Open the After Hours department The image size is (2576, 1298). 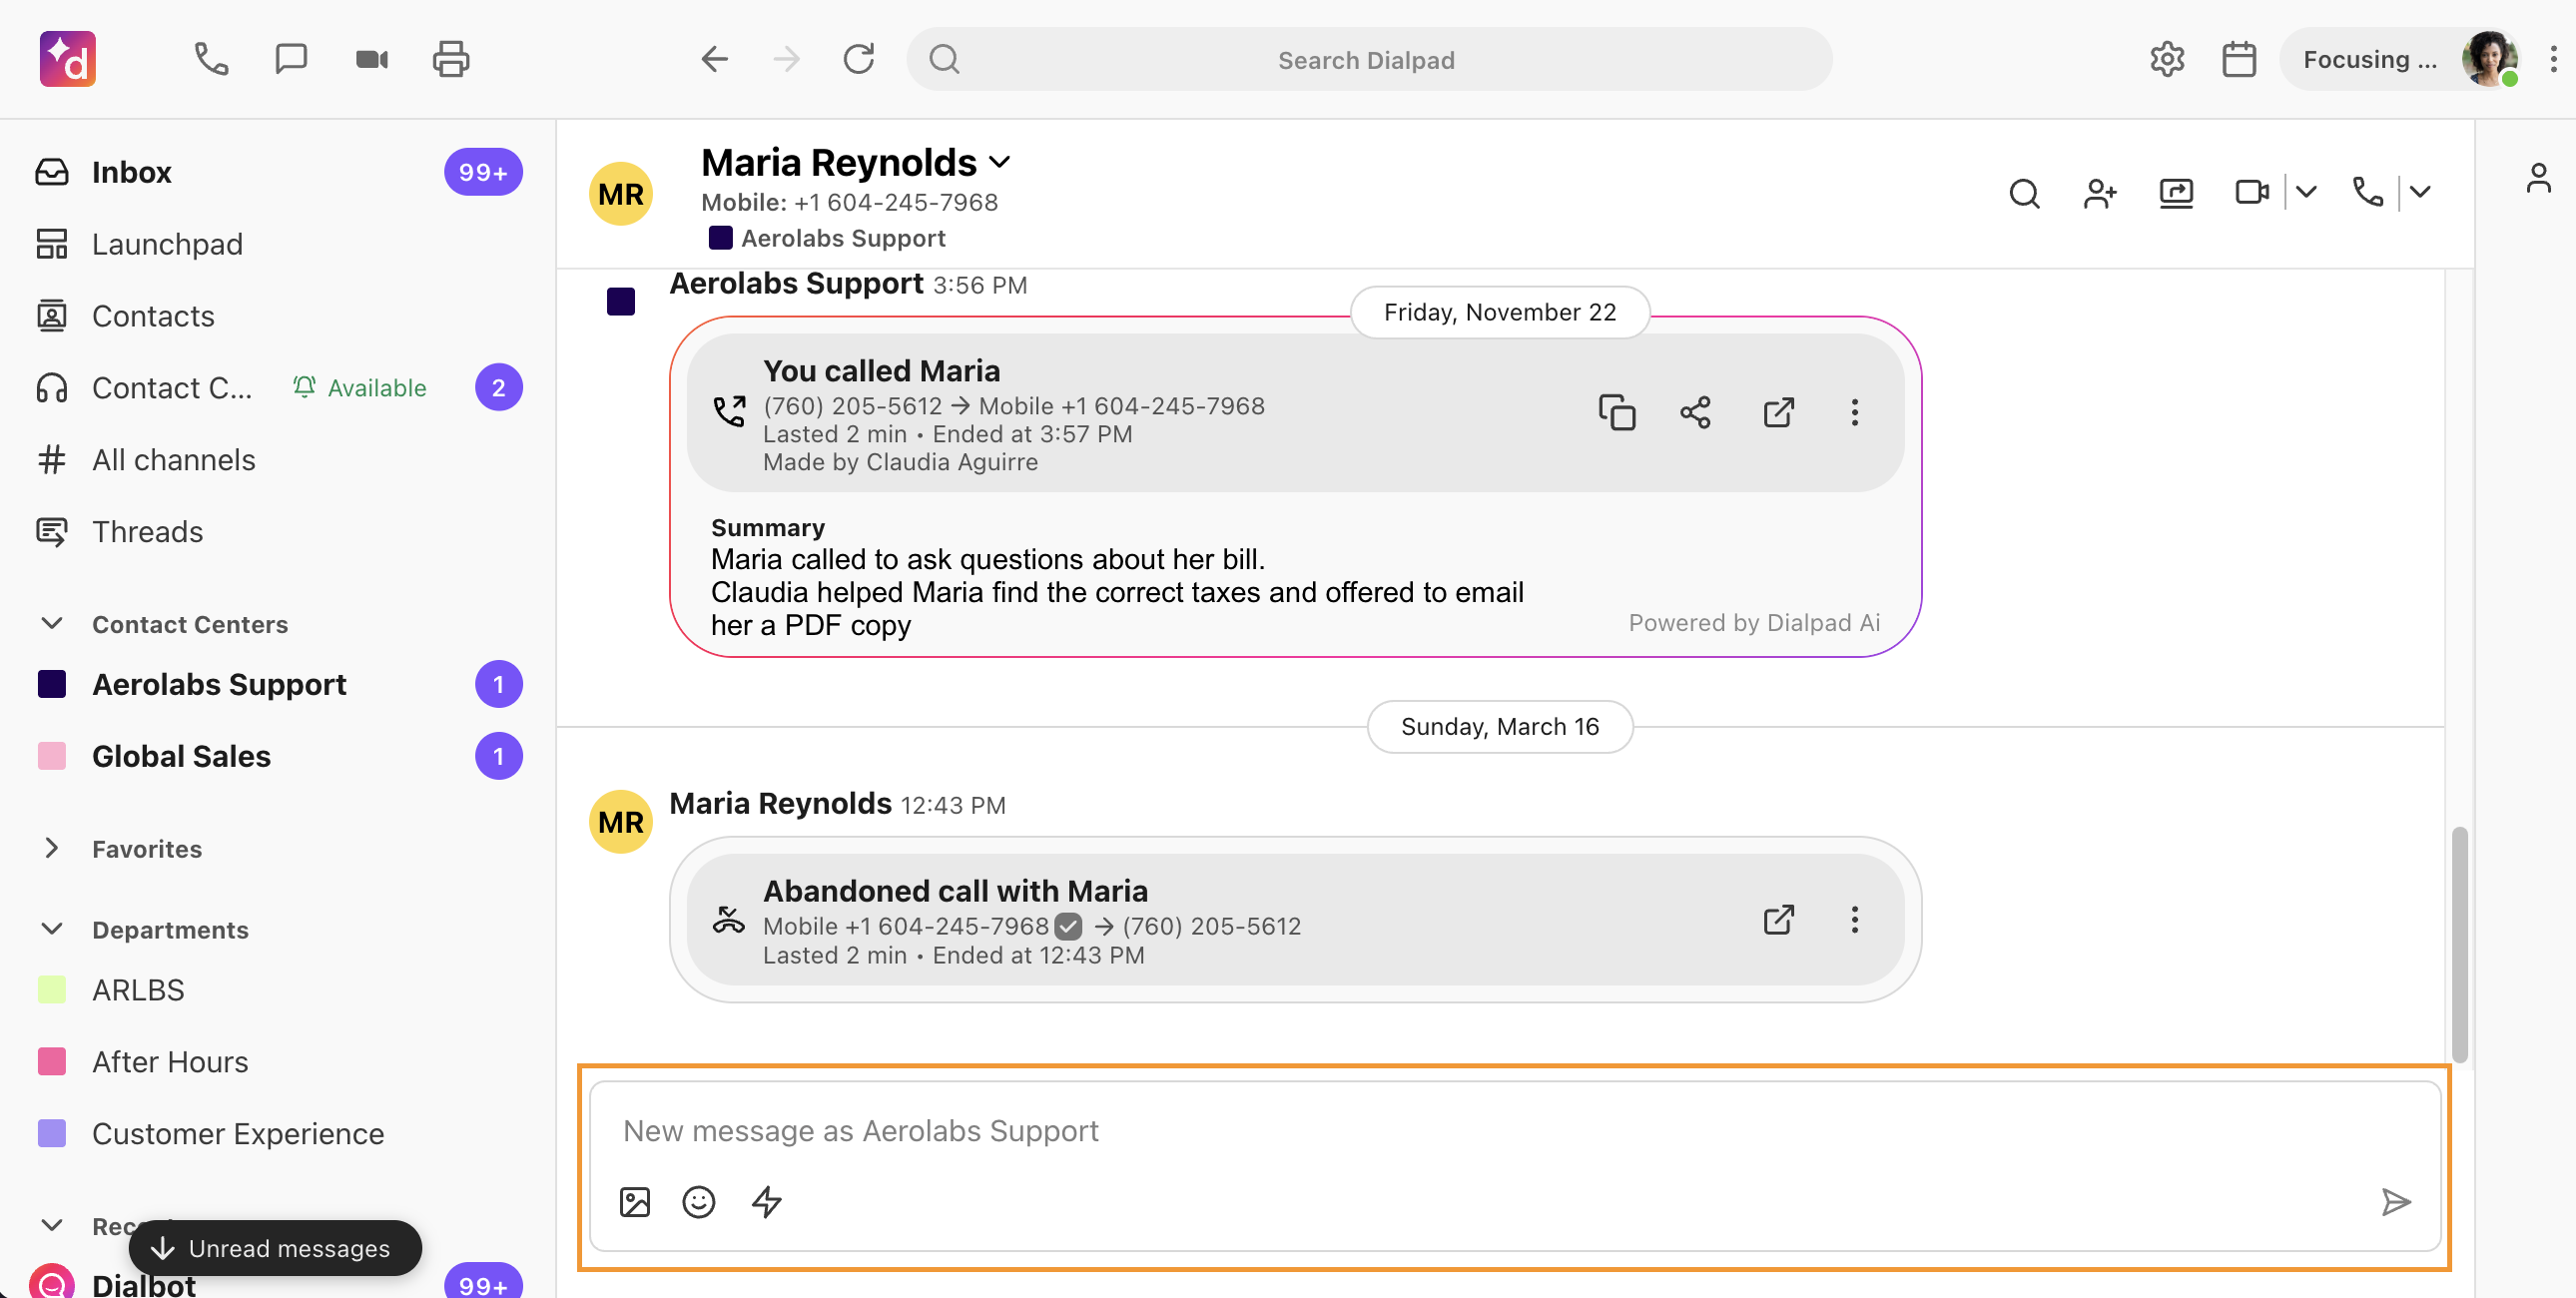(278, 1062)
